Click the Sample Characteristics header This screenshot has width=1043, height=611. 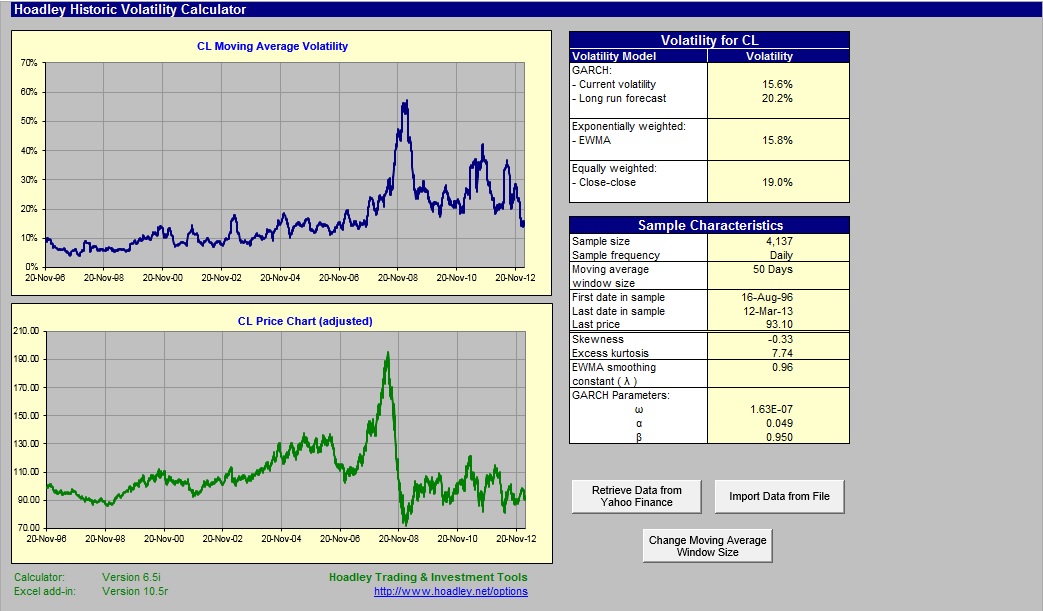(x=709, y=225)
